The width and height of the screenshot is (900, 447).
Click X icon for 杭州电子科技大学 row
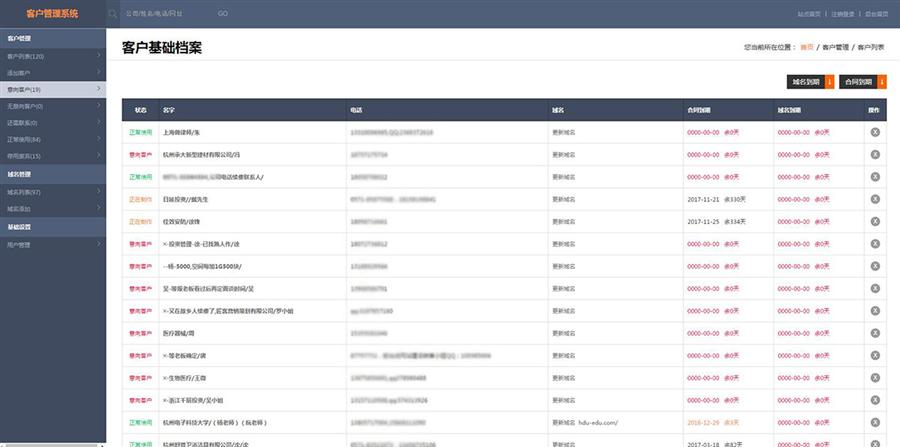pos(874,422)
